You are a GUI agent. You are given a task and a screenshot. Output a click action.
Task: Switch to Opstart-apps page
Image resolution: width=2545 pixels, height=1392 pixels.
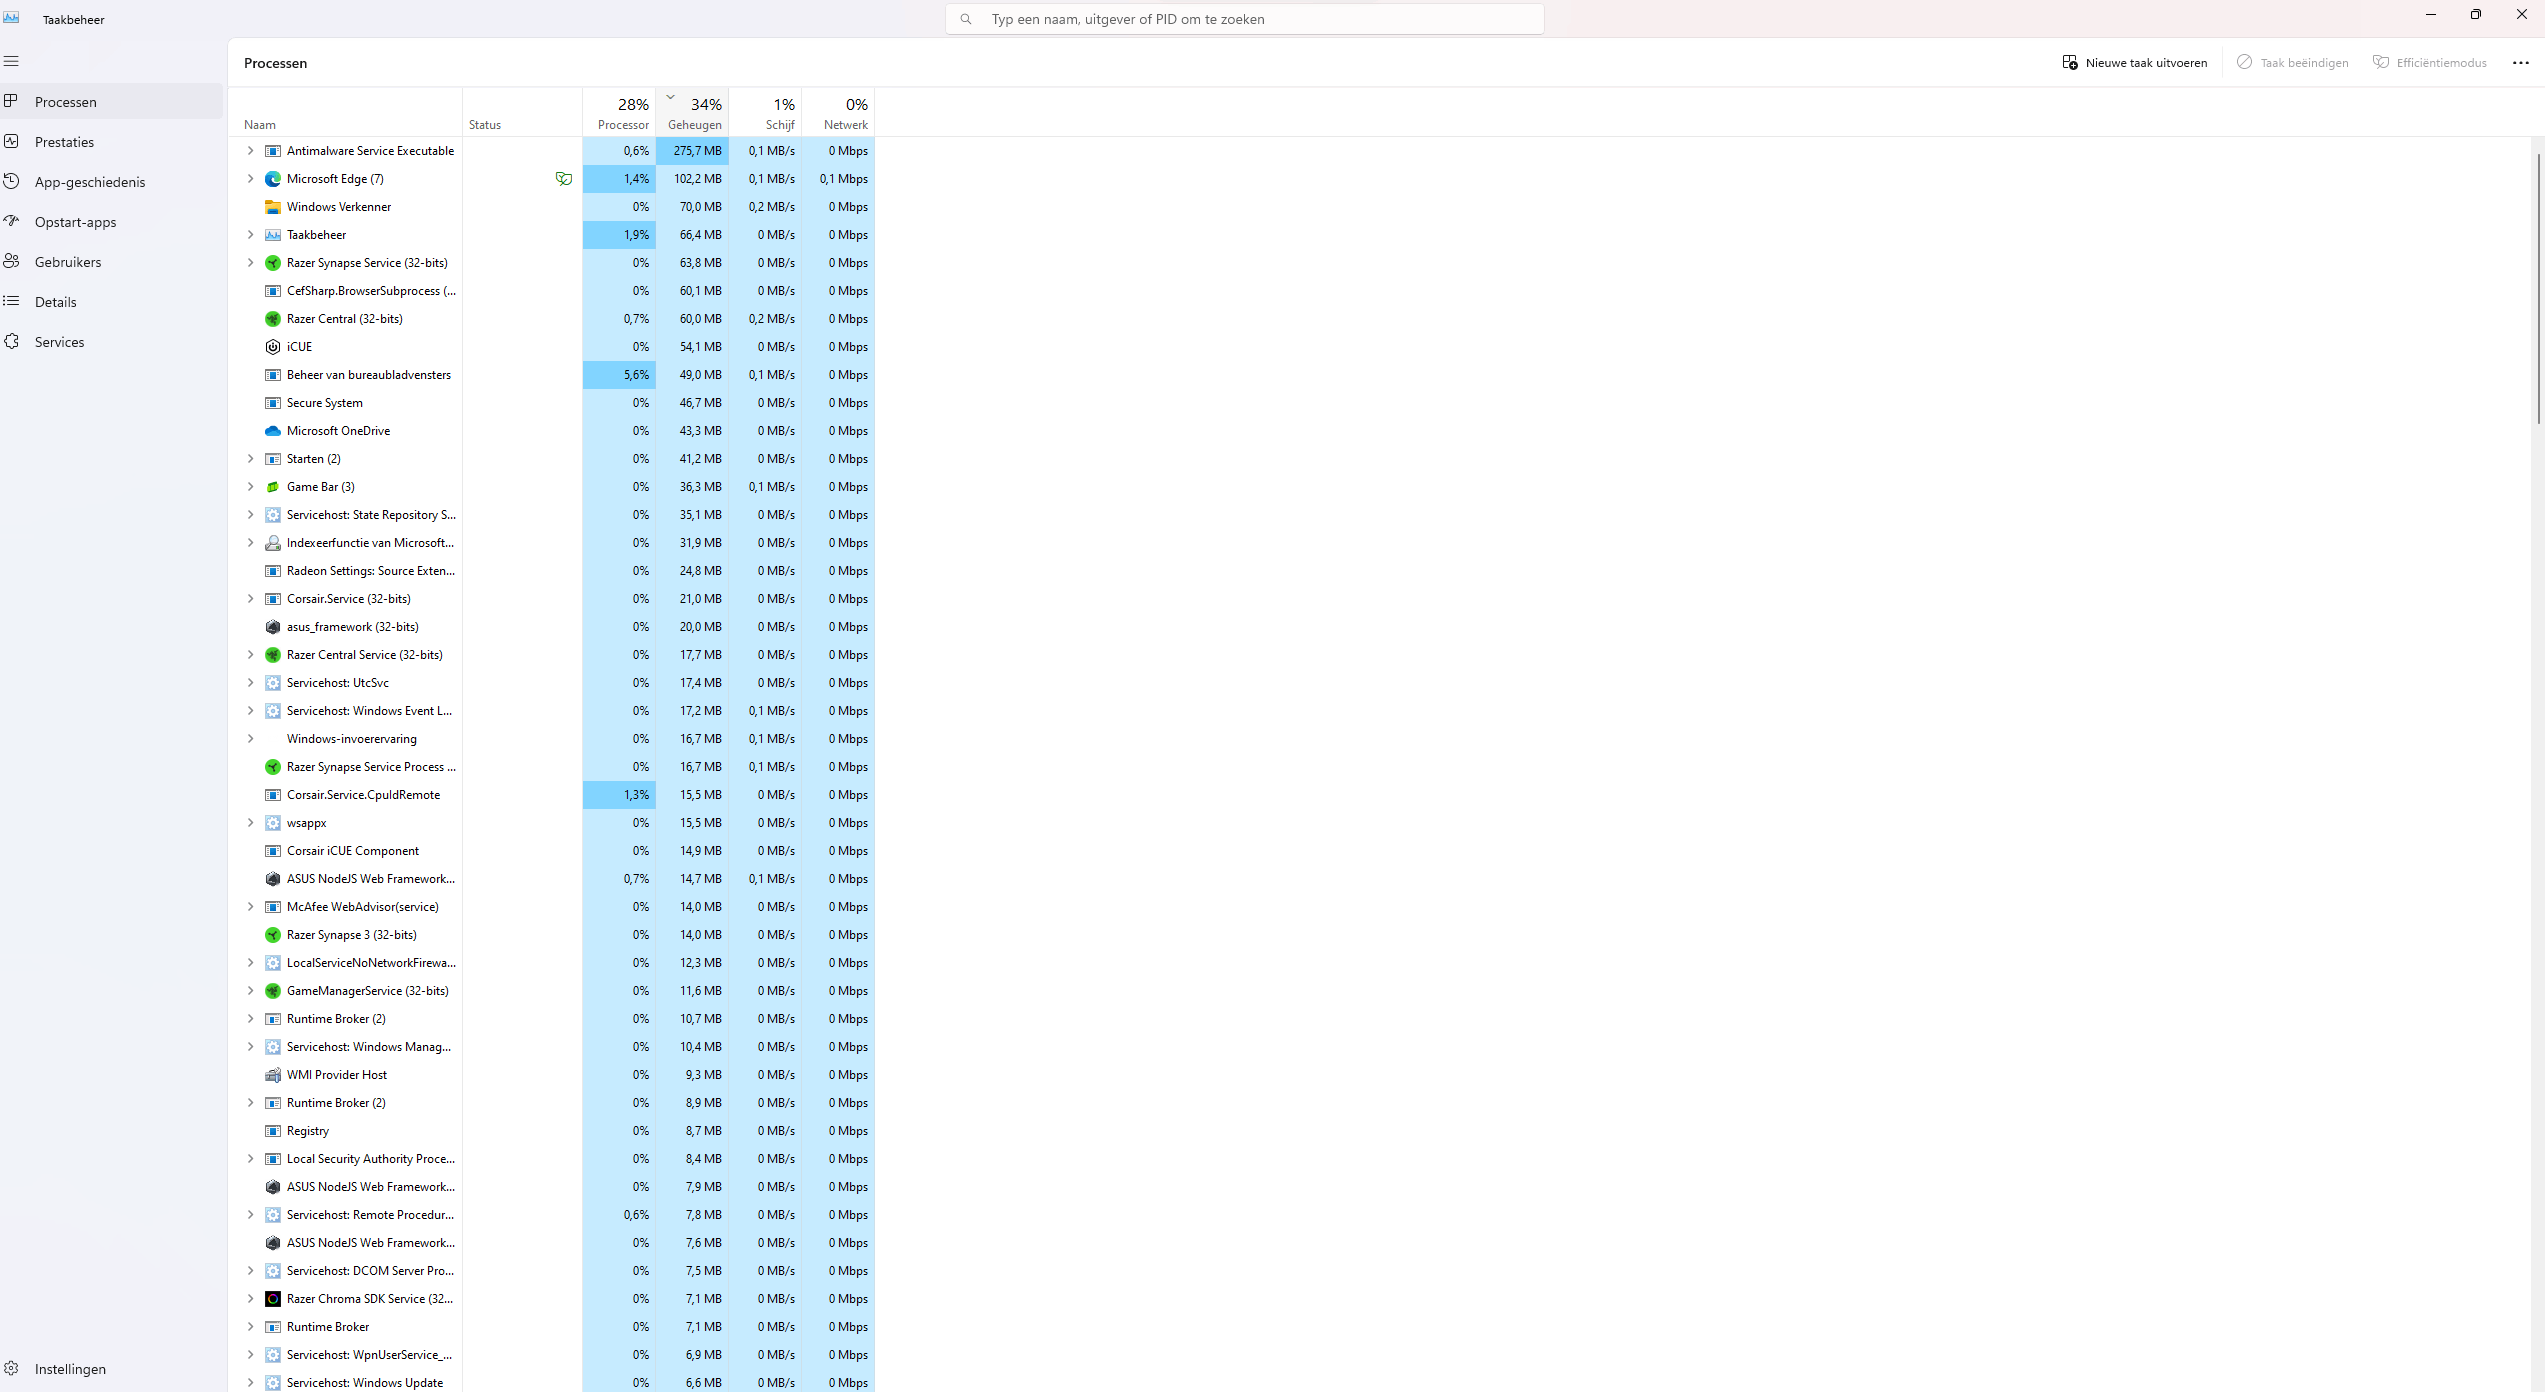point(75,222)
